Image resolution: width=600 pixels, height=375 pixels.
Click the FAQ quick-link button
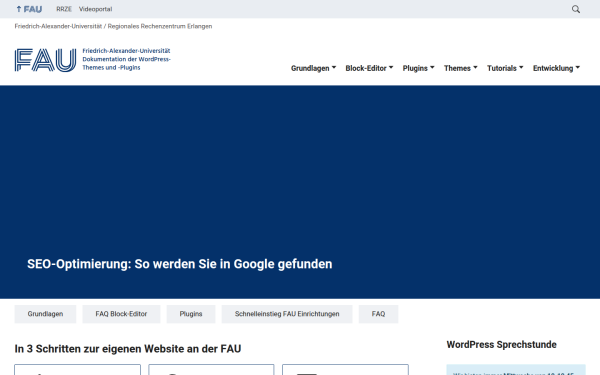click(x=378, y=314)
